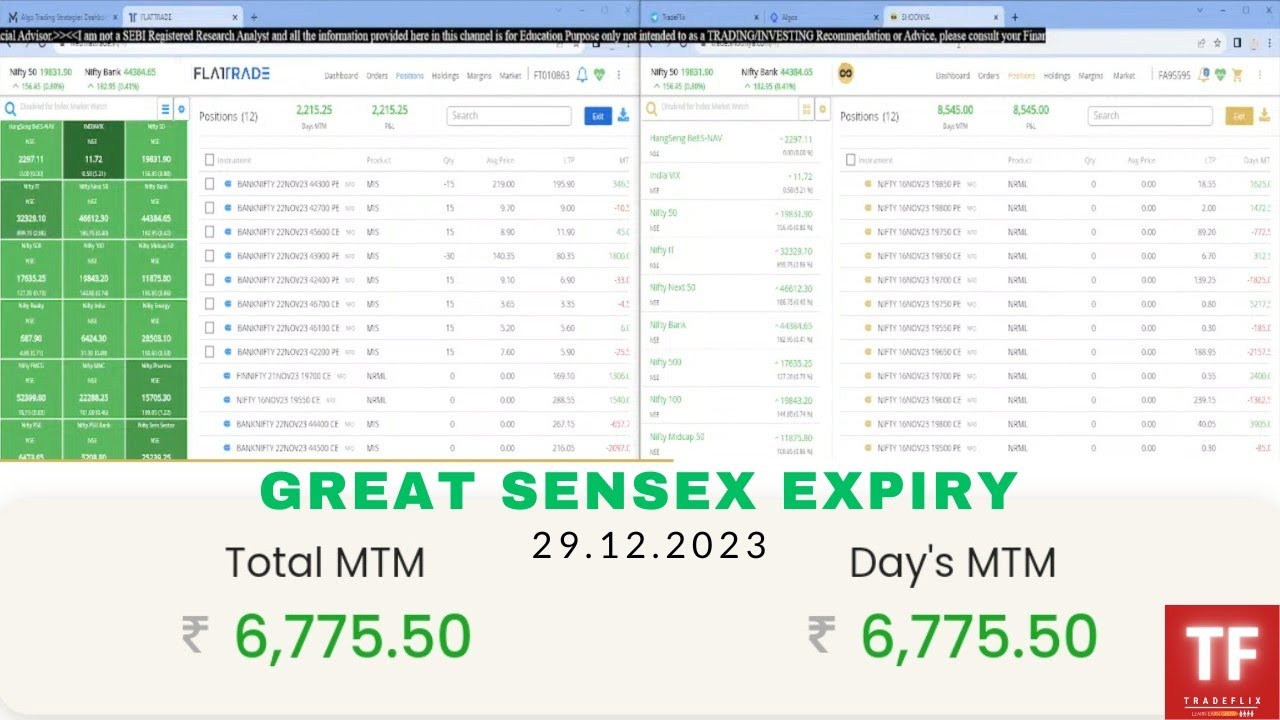Open the Flattrade three-dot account menu
This screenshot has width=1280, height=720.
pyautogui.click(x=619, y=75)
